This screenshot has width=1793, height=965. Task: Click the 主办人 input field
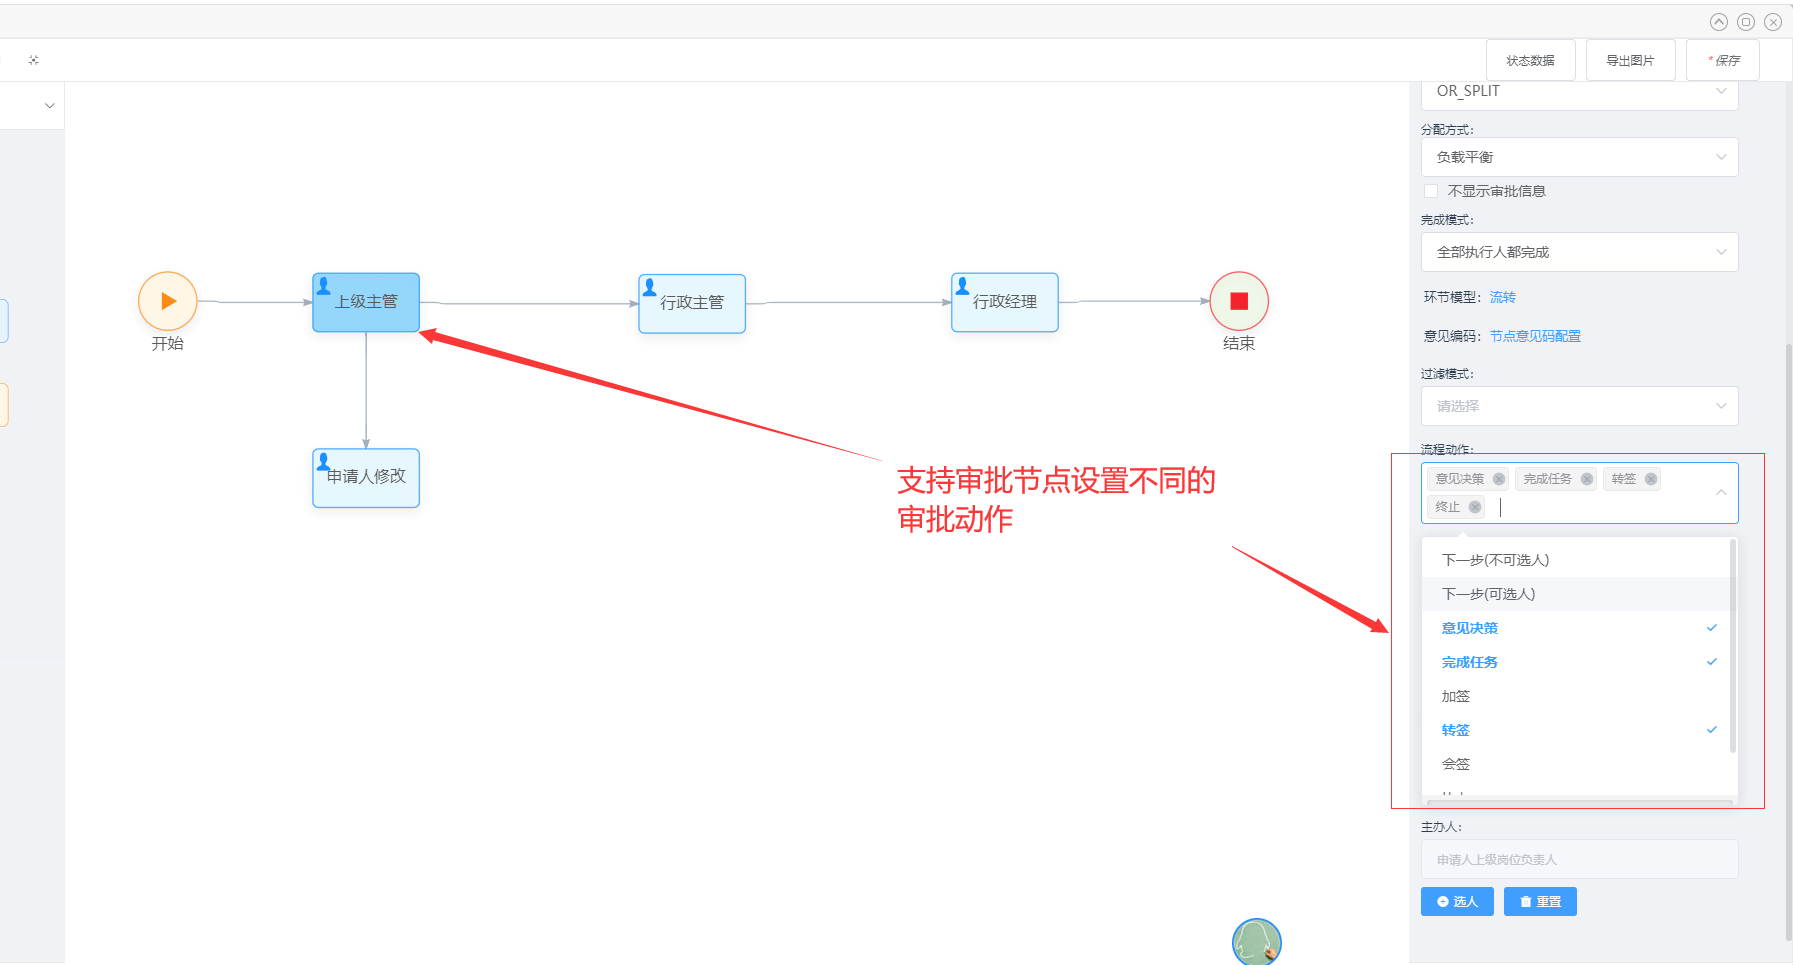(1579, 859)
